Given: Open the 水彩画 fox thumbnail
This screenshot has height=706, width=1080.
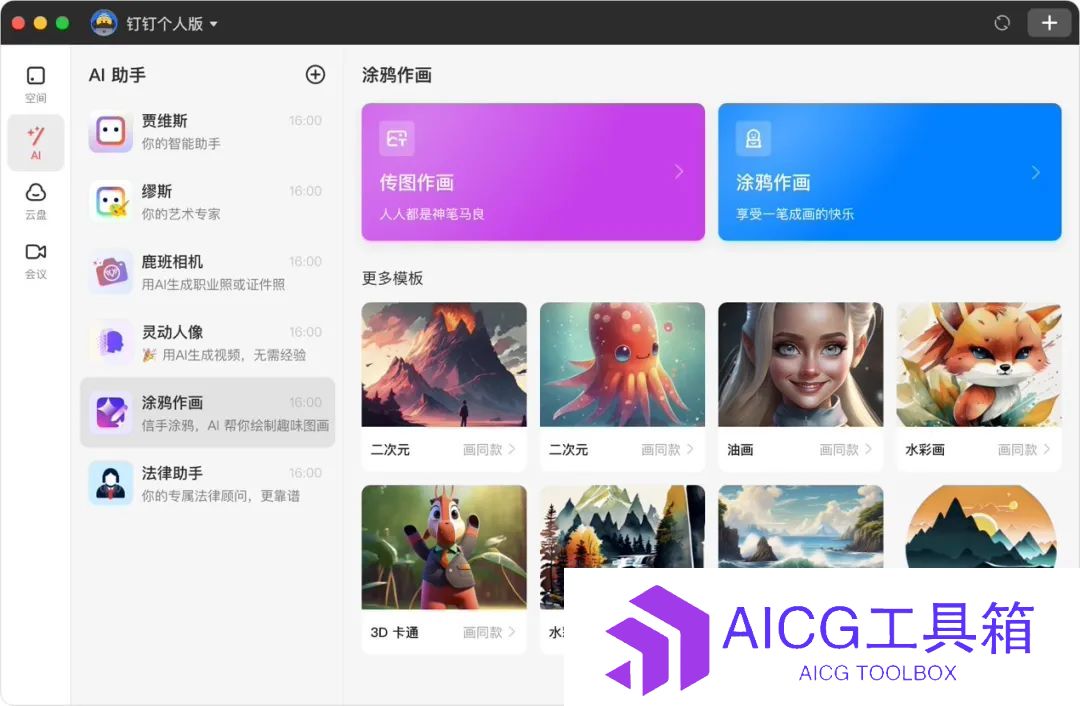Looking at the screenshot, I should (x=979, y=364).
